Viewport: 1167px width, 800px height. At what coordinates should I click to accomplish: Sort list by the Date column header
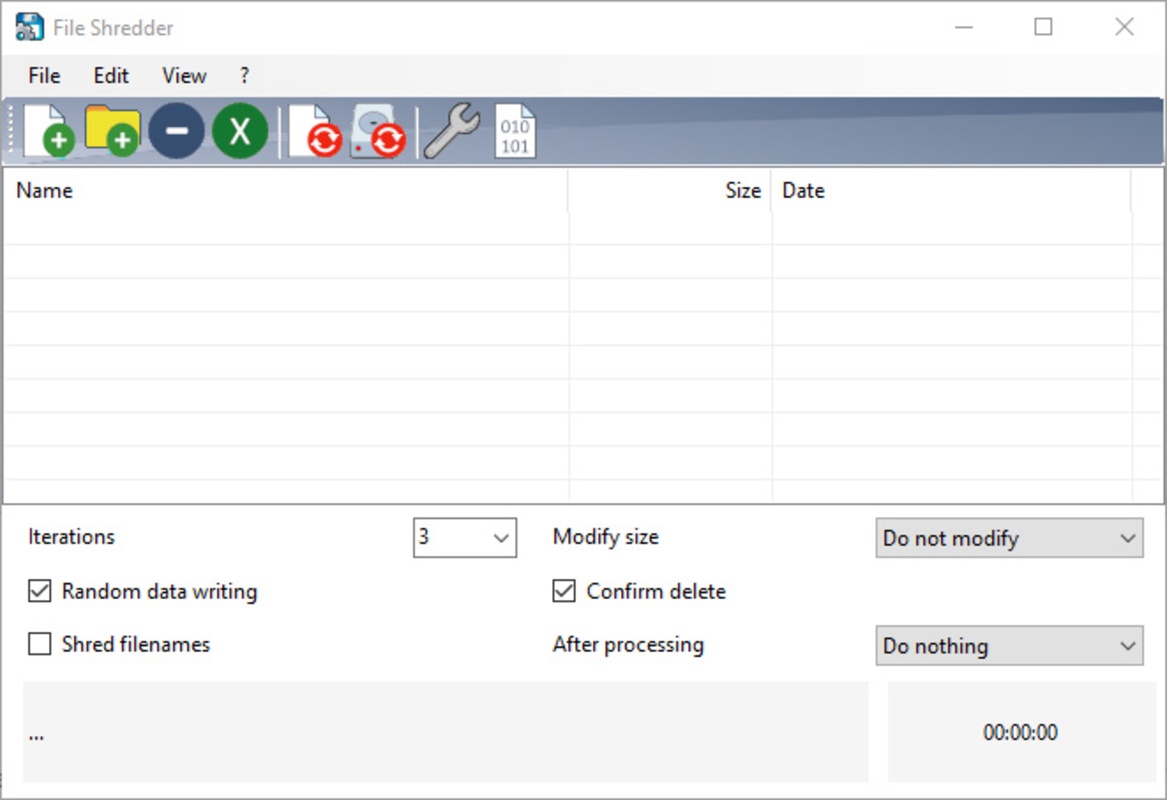[950, 191]
